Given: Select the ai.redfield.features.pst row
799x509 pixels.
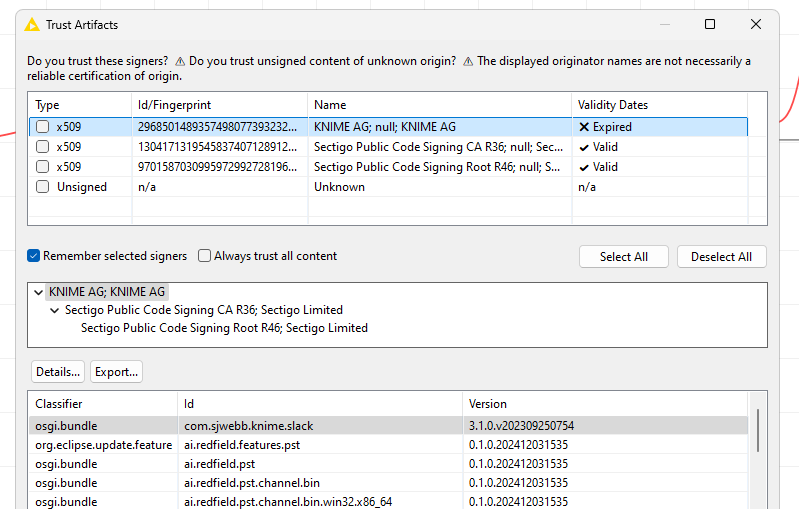Looking at the screenshot, I should [x=388, y=445].
